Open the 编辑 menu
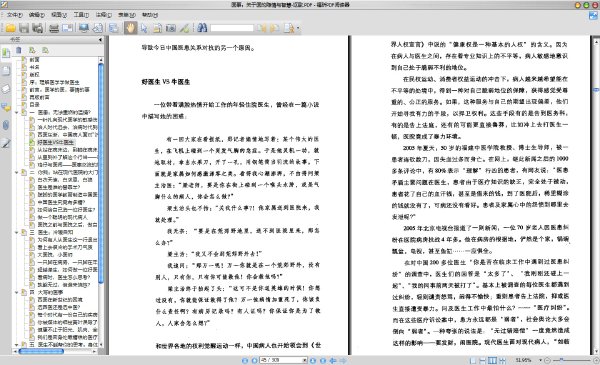The width and height of the screenshot is (600, 365). coord(37,15)
